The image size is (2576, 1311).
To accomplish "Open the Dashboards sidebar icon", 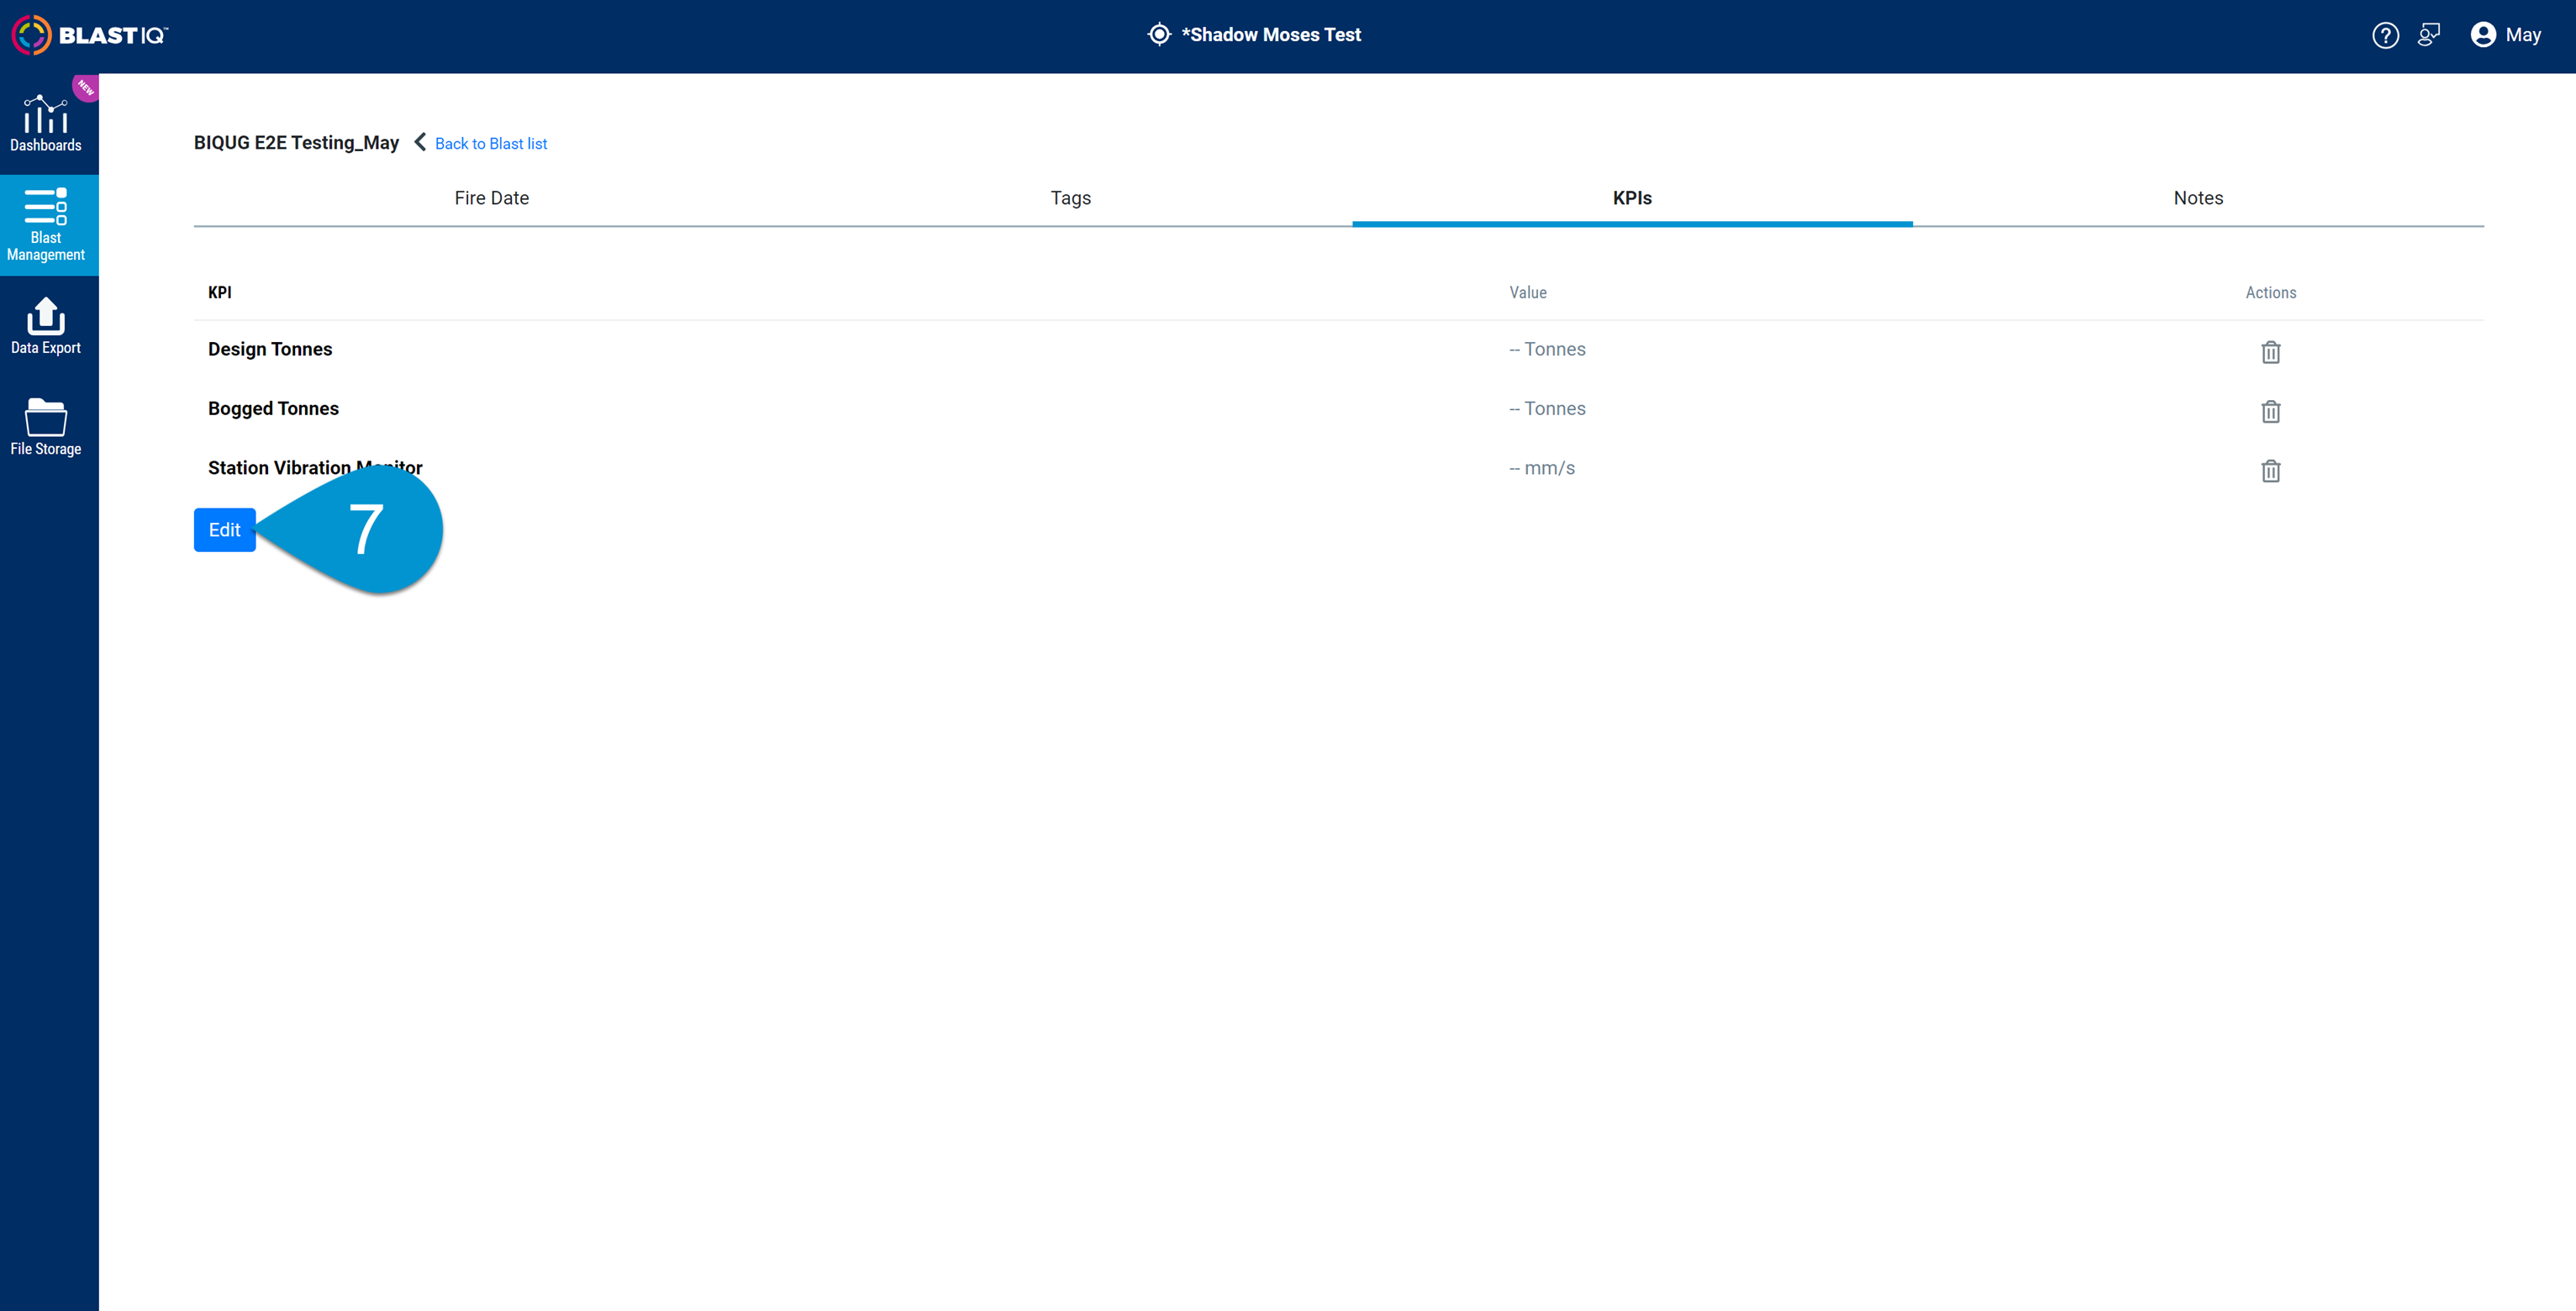I will coord(46,124).
